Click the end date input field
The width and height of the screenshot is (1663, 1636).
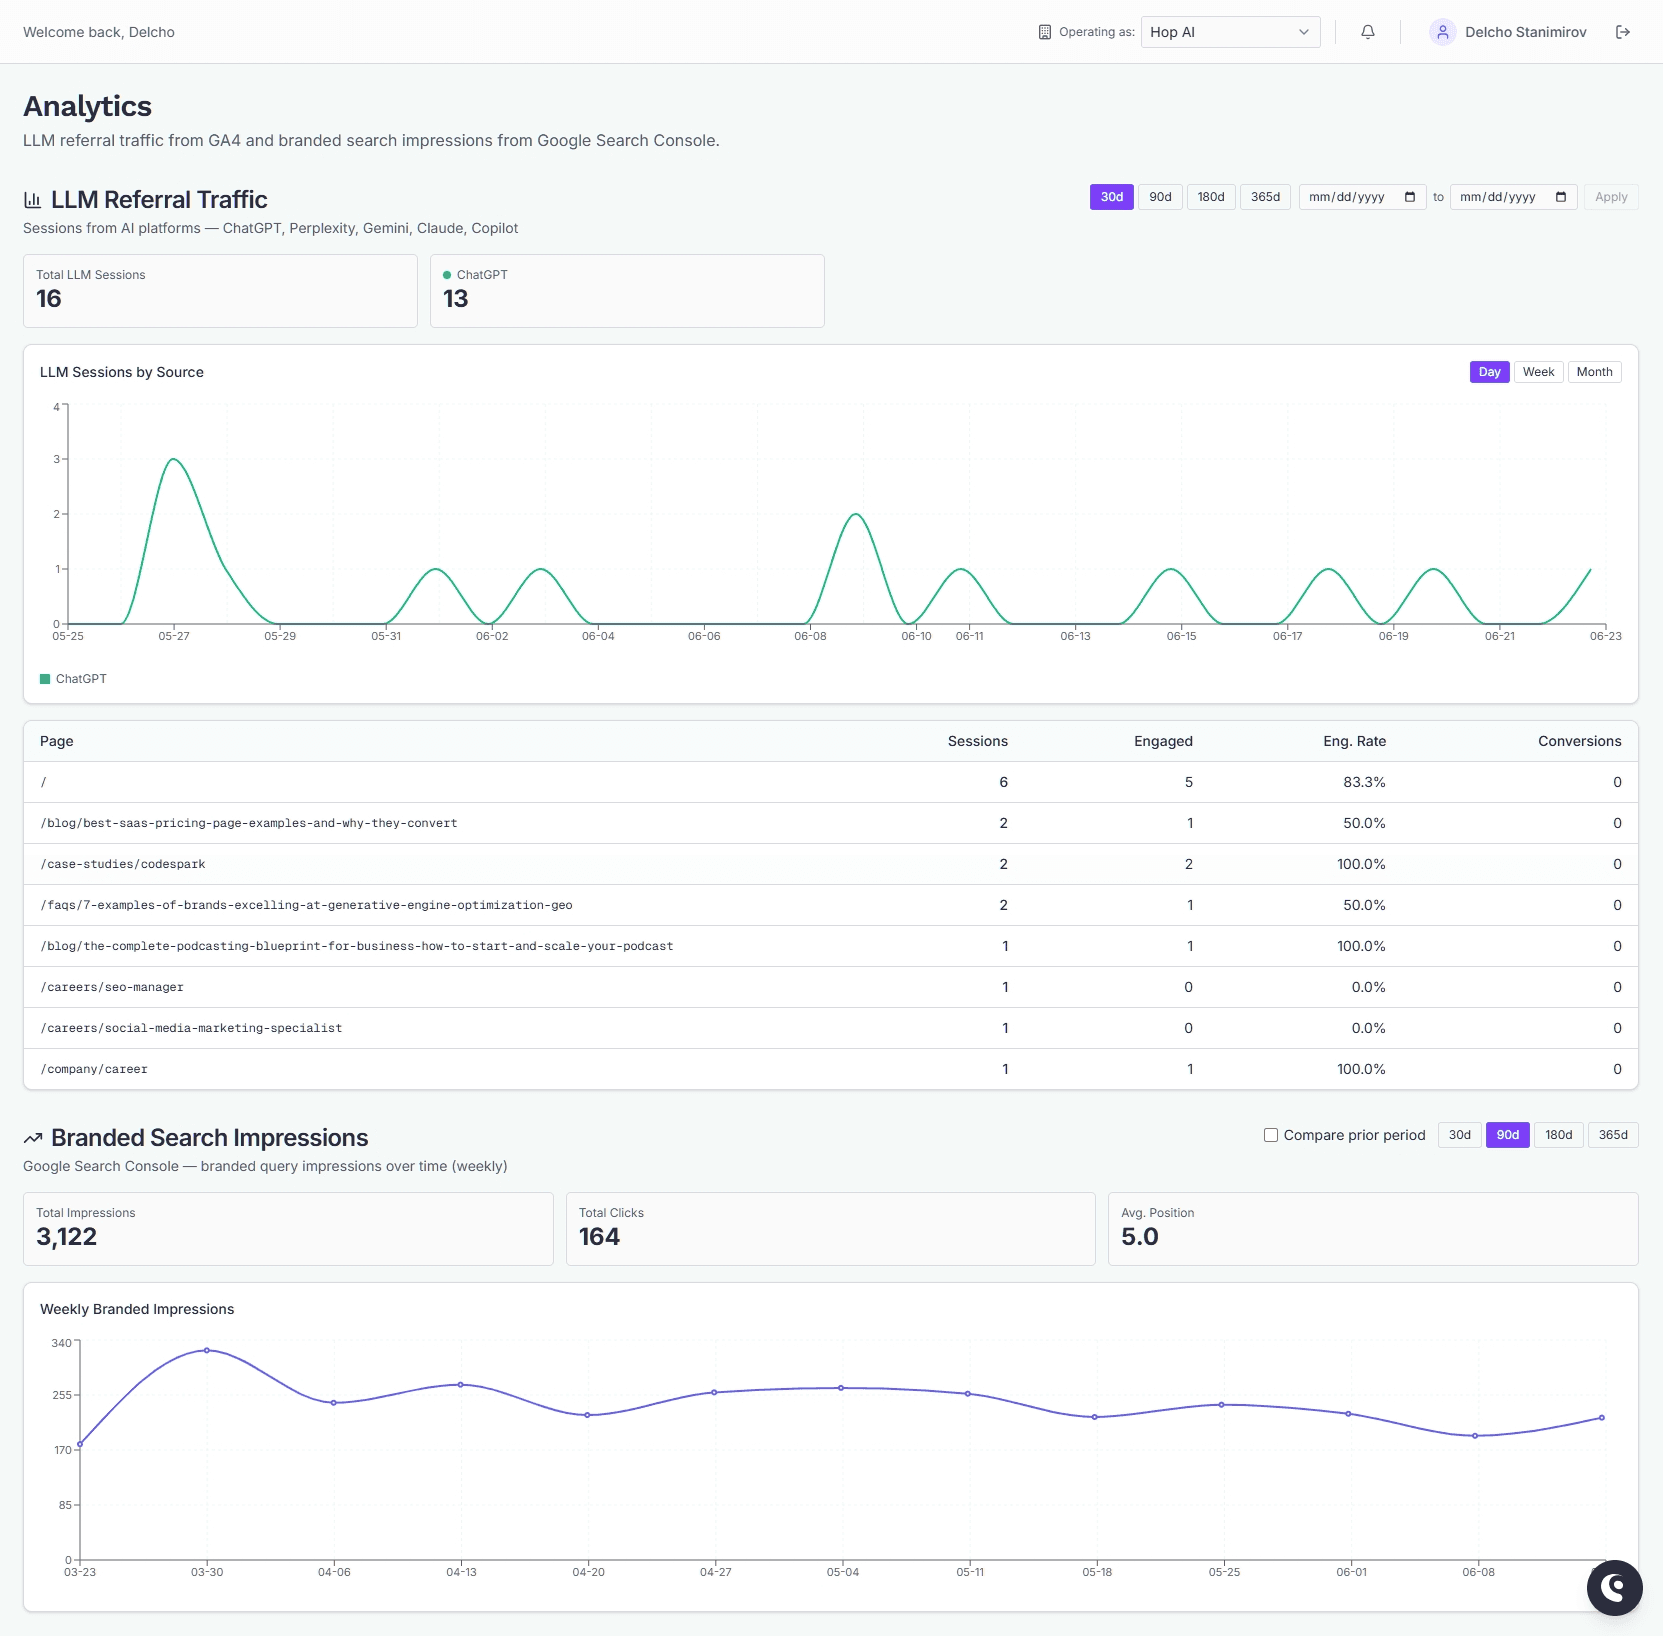1513,197
